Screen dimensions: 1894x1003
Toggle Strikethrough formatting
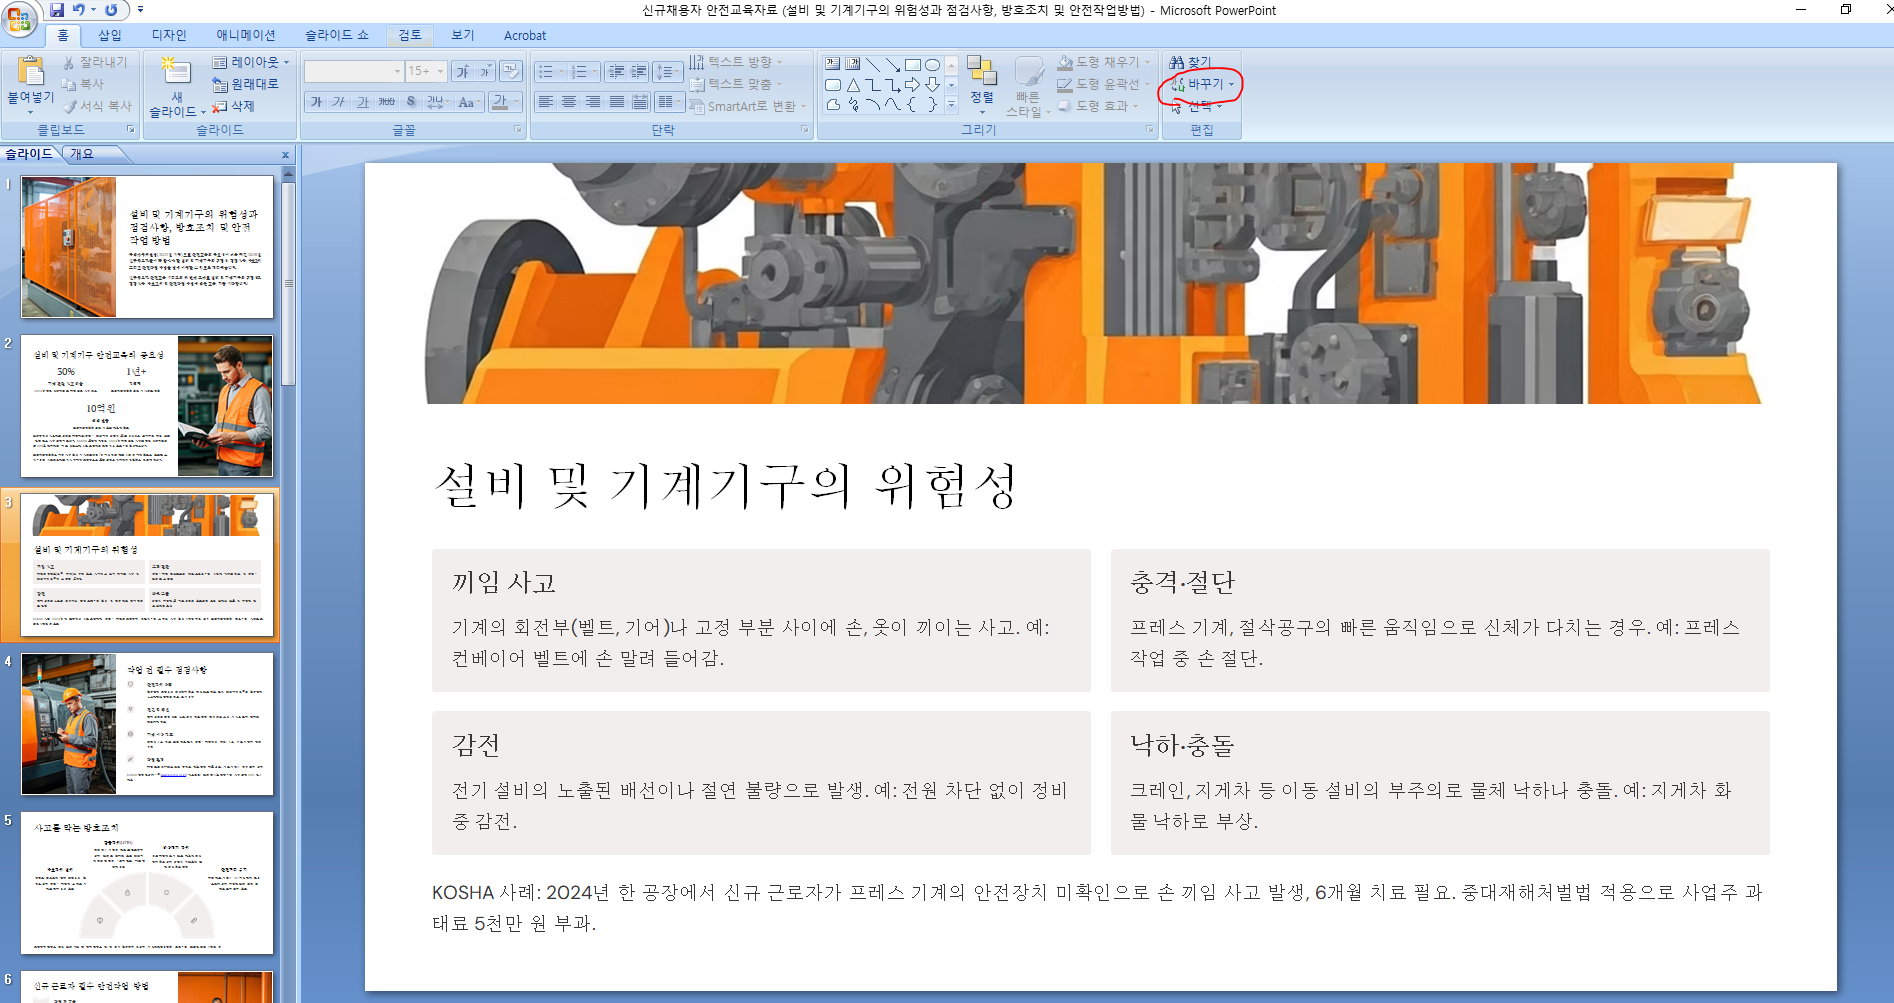click(387, 102)
